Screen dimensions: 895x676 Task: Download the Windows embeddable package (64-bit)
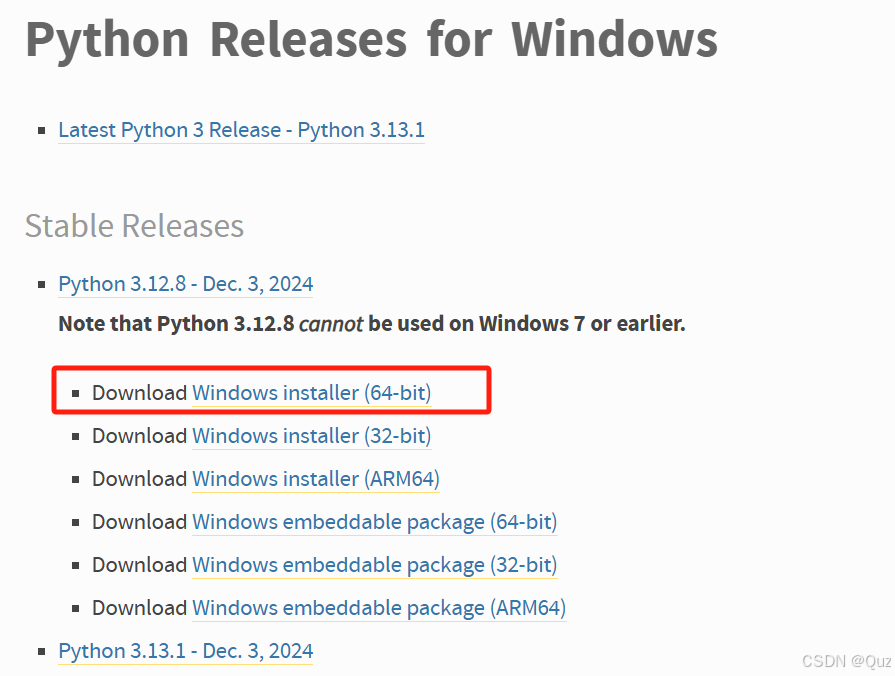(x=374, y=522)
